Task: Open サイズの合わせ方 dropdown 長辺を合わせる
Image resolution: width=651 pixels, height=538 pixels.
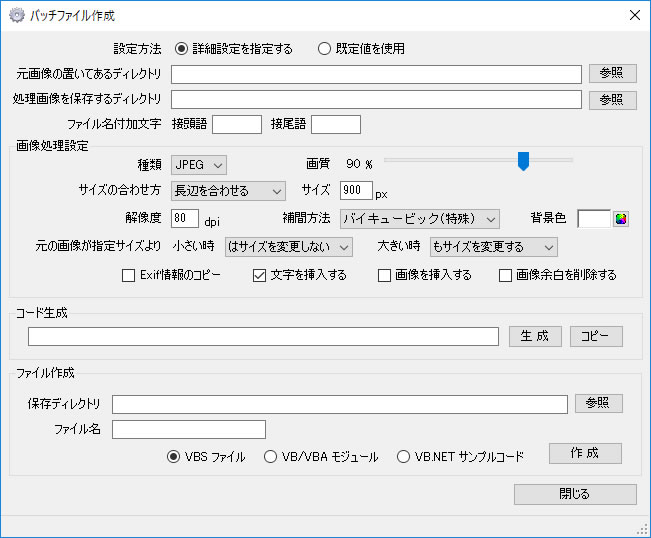Action: [x=228, y=191]
